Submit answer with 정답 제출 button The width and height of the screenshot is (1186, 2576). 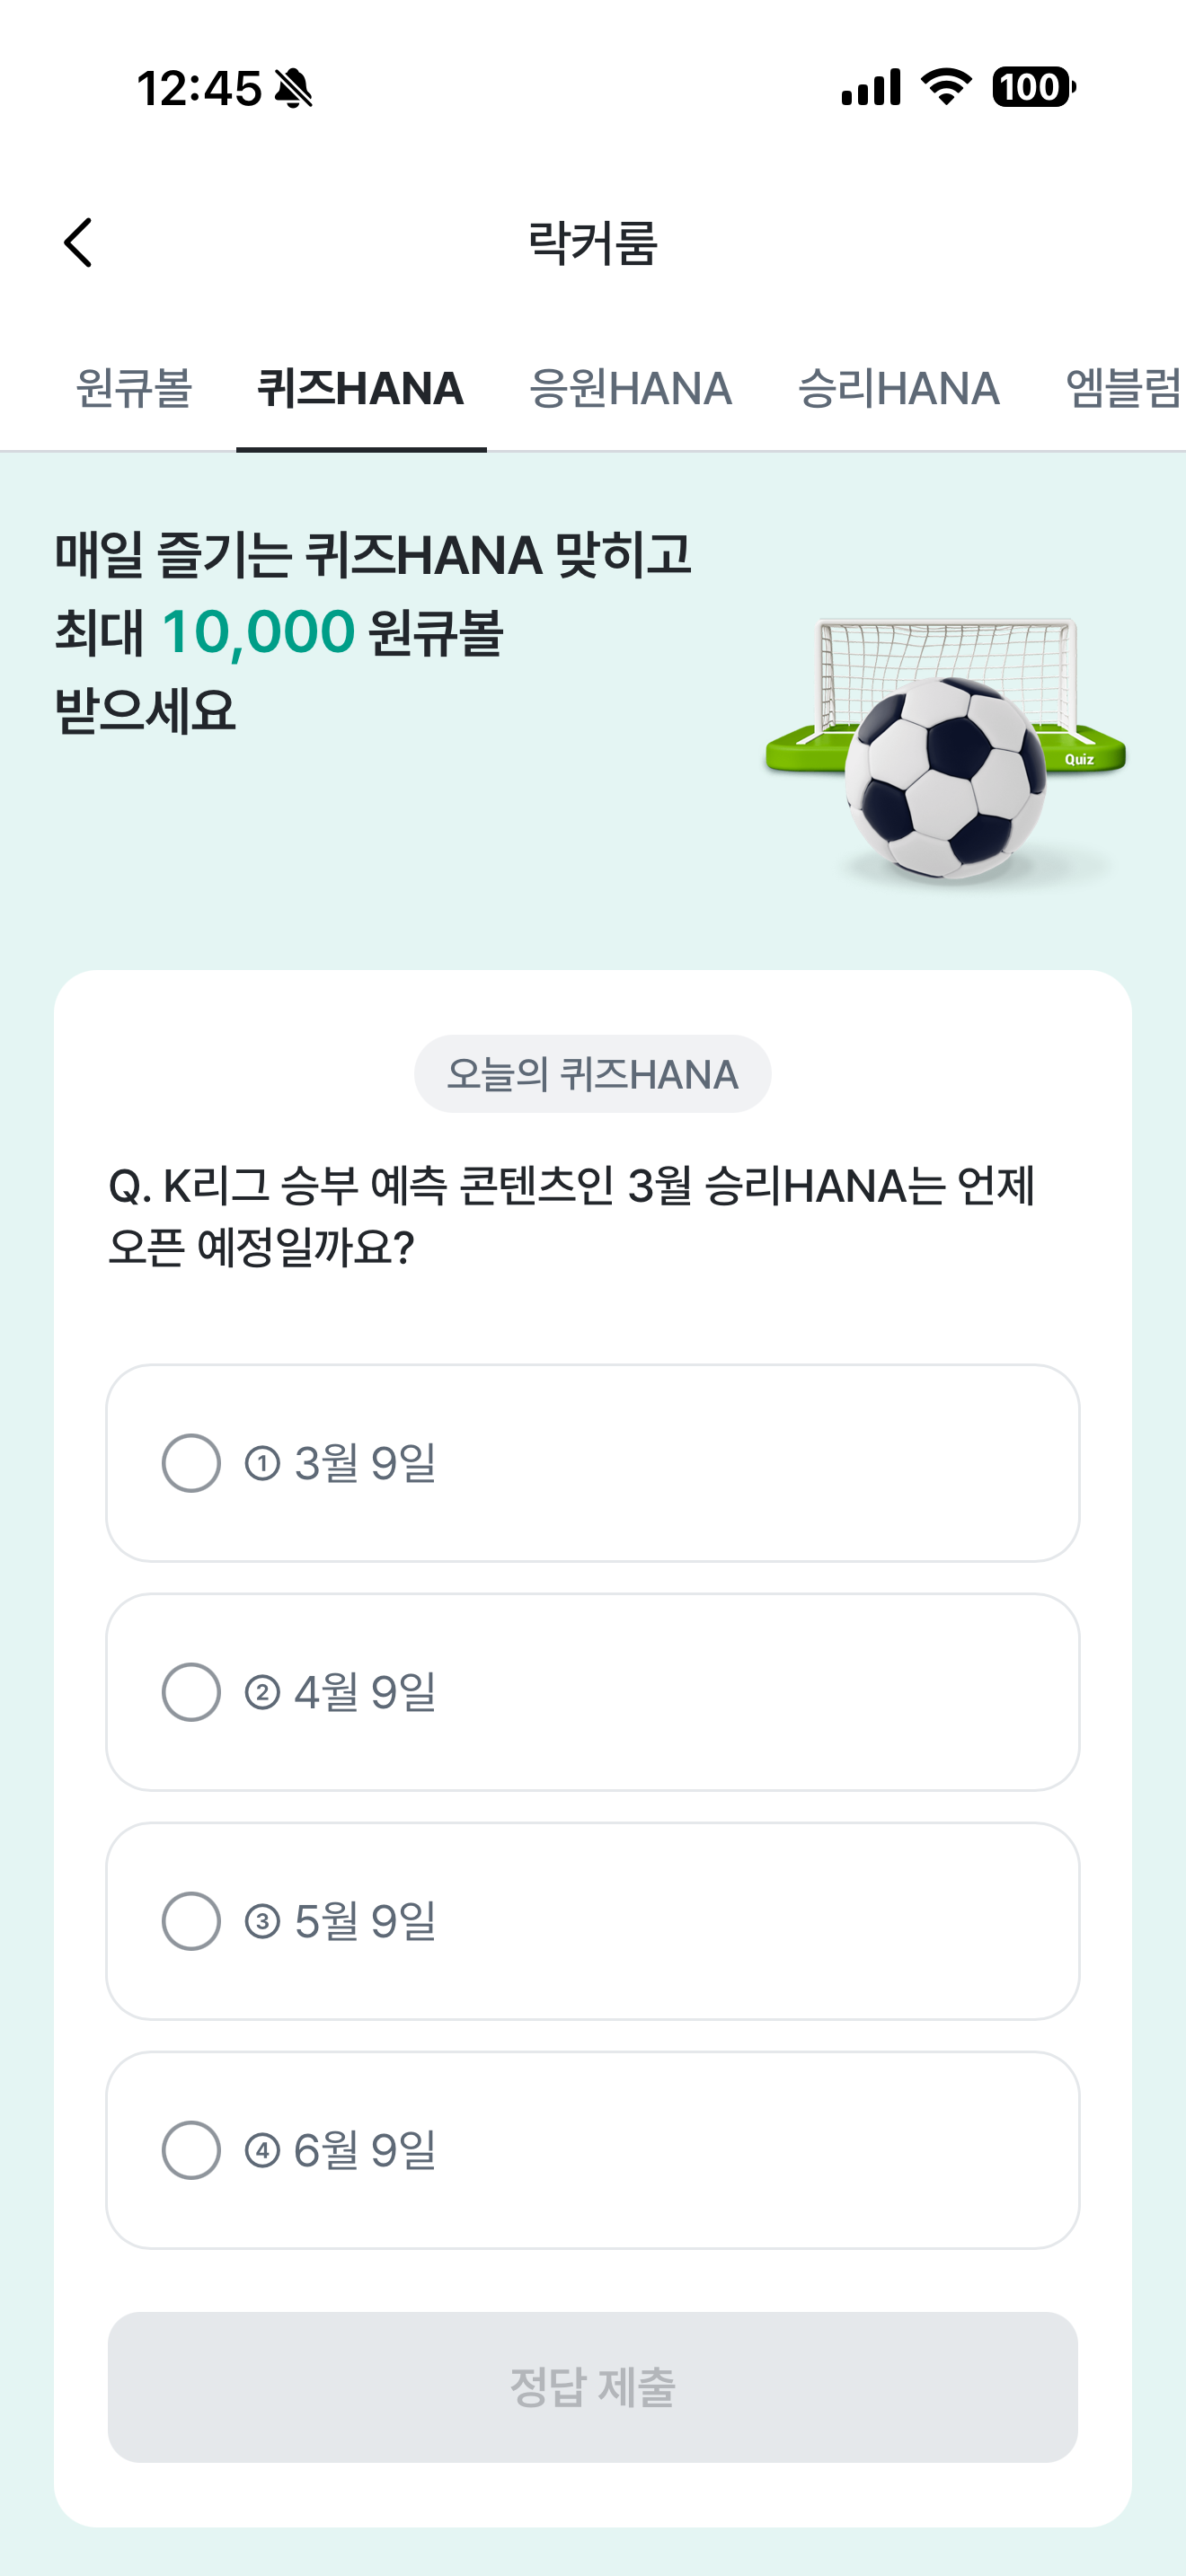[593, 2387]
